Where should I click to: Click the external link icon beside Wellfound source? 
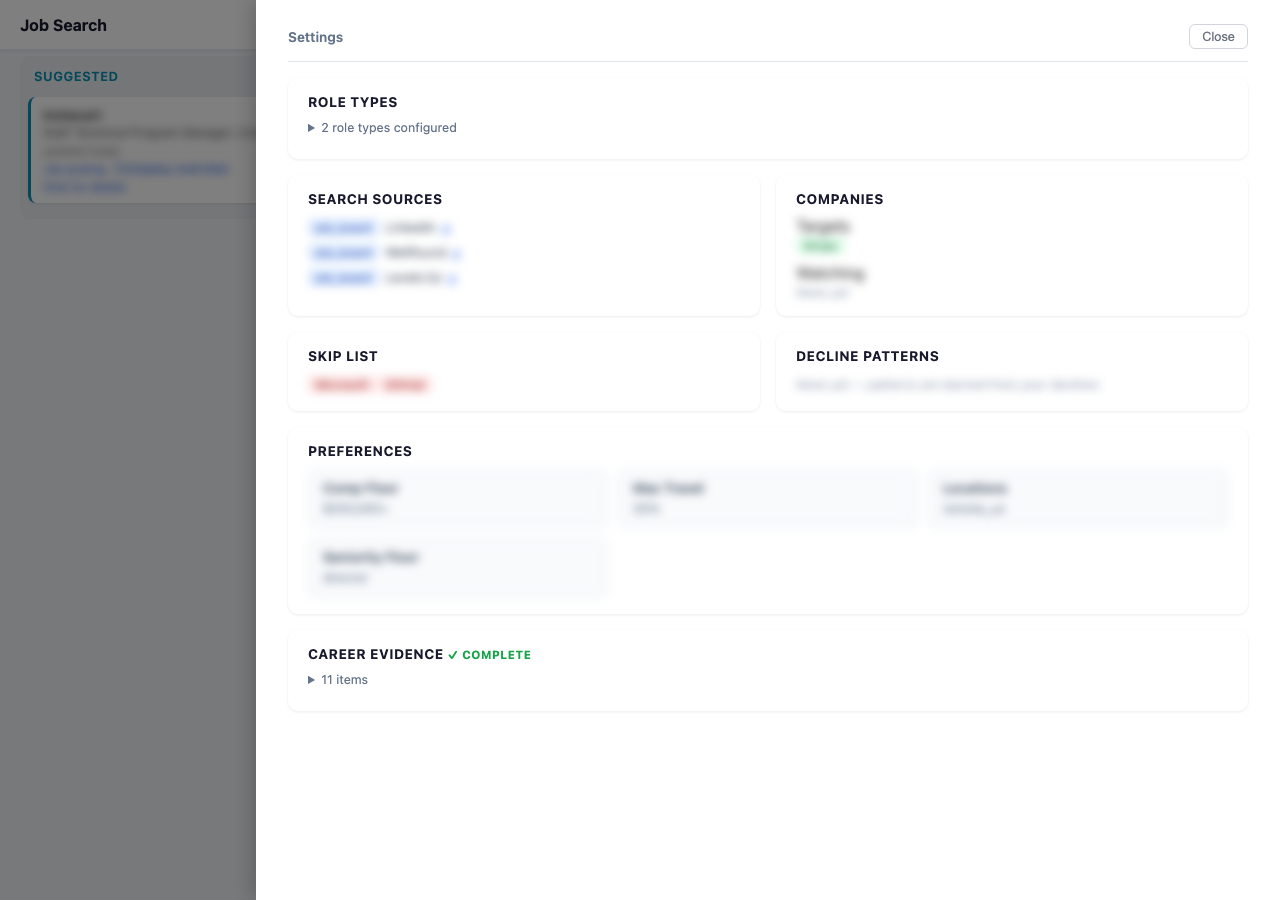point(456,253)
